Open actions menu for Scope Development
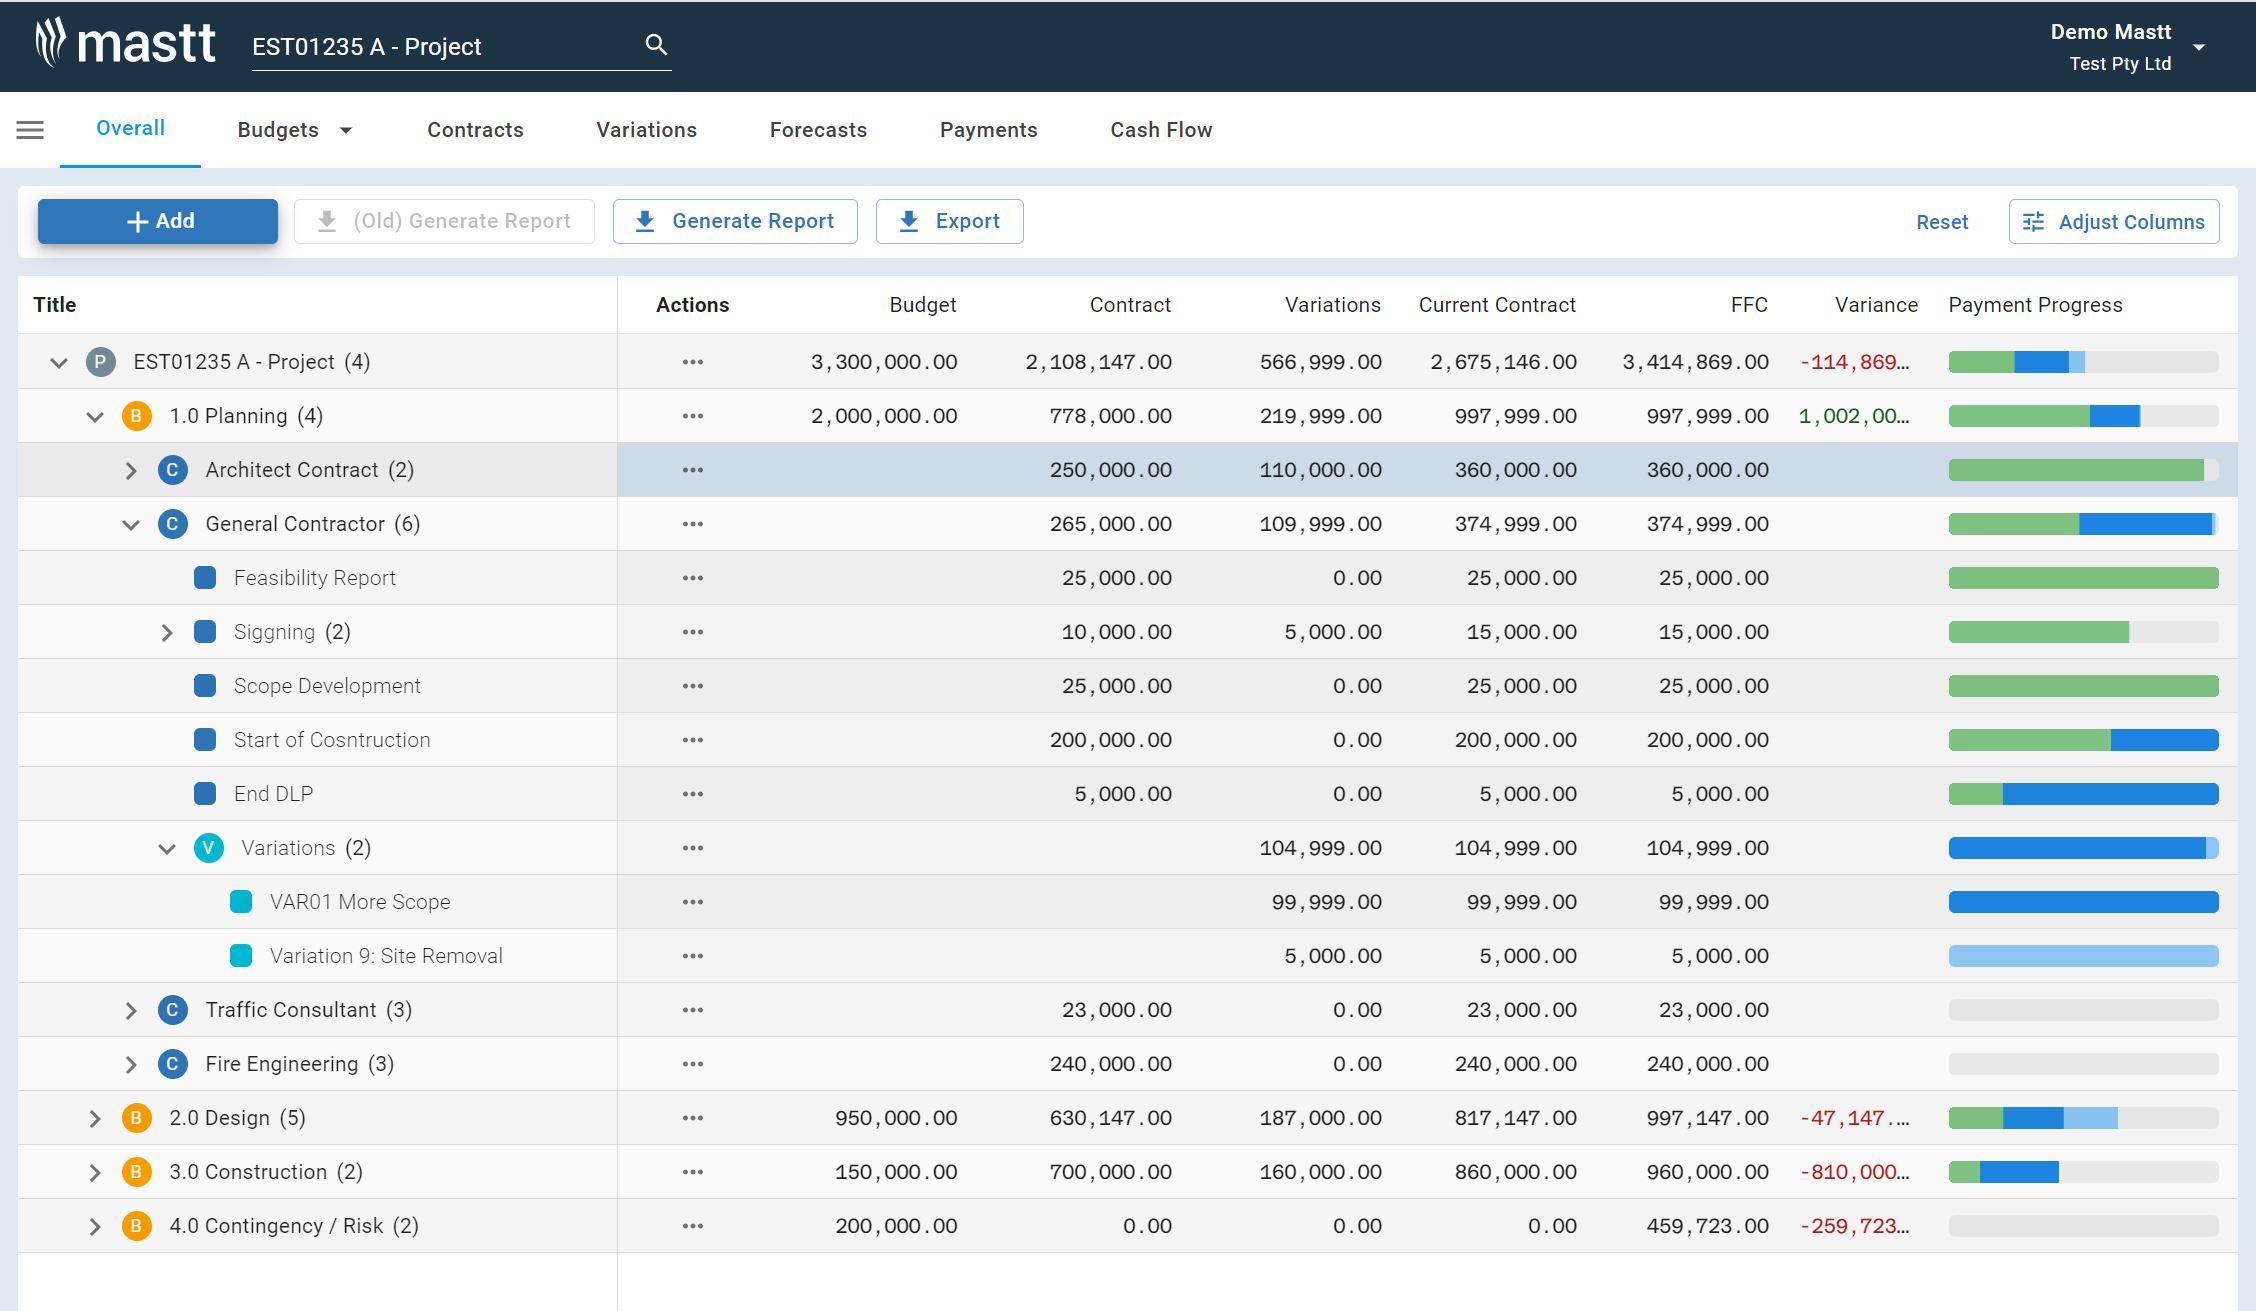Screen dimensions: 2256x1311 tap(693, 686)
